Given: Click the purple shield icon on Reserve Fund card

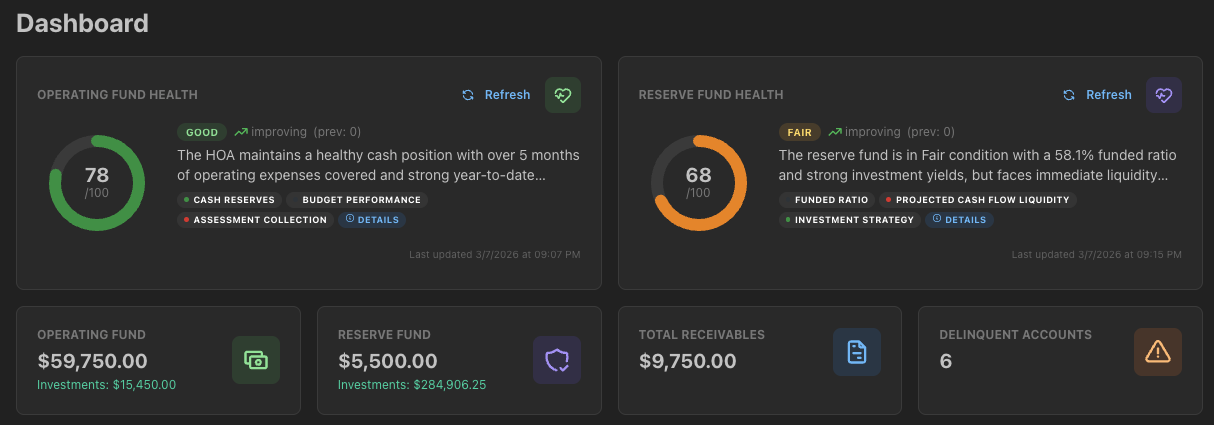Looking at the screenshot, I should coord(556,360).
